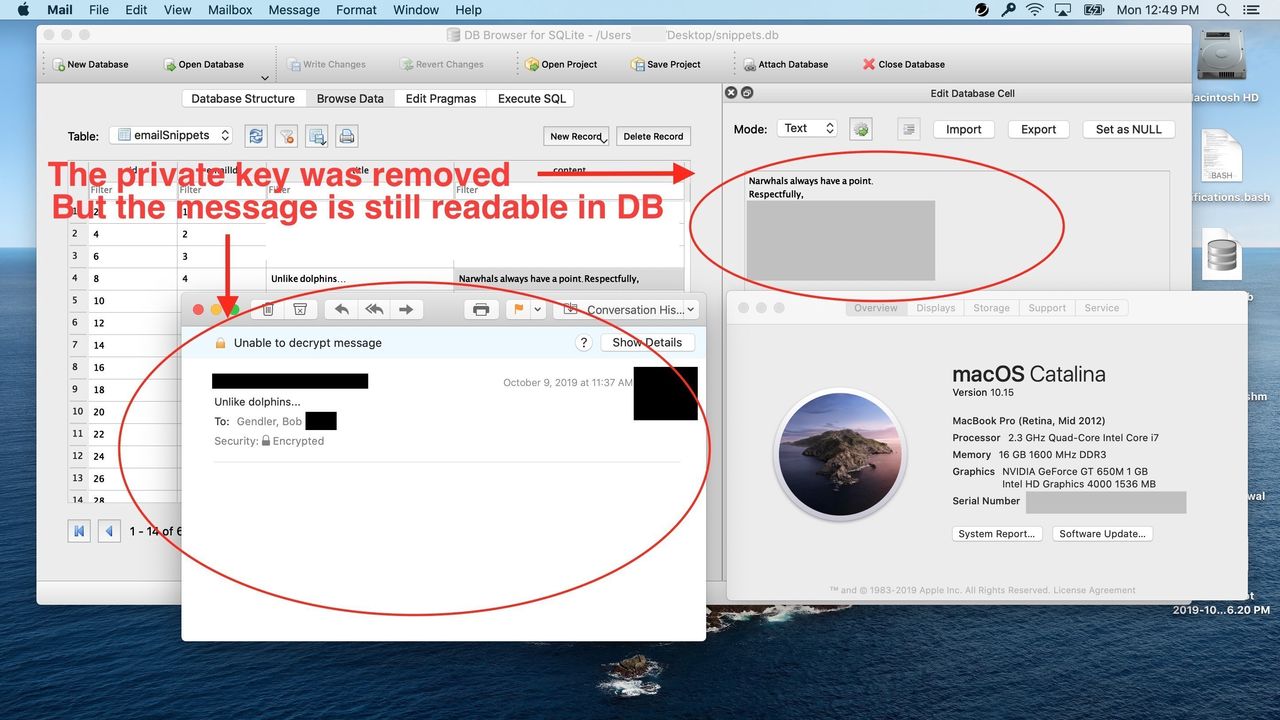Click the clear all filters icon
Viewport: 1280px width, 720px height.
point(286,136)
